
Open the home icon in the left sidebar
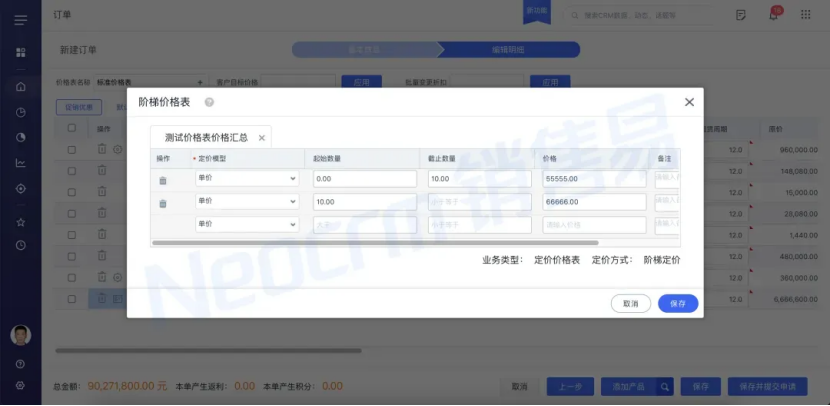coord(20,86)
